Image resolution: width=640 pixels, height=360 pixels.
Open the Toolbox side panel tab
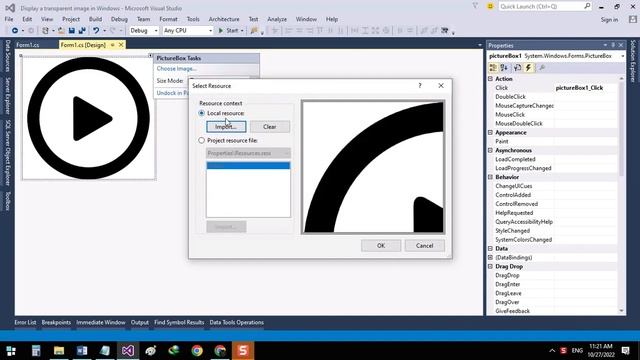pos(7,201)
